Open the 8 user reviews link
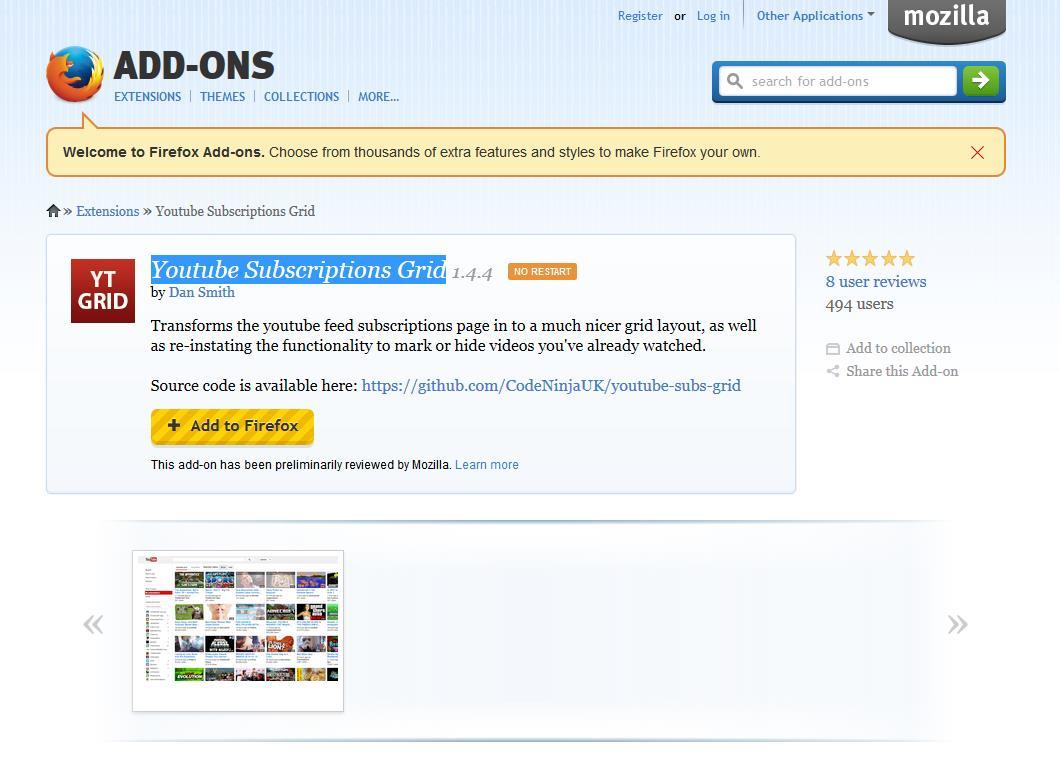Viewport: 1060px width, 760px height. [875, 282]
